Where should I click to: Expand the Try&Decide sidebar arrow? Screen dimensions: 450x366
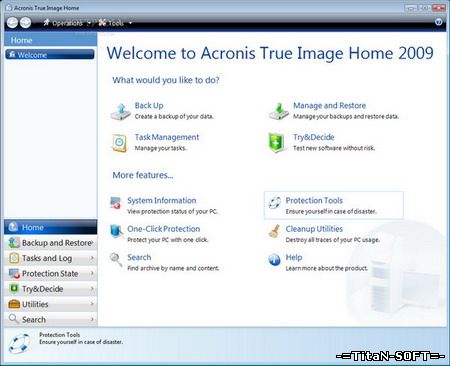click(x=92, y=289)
